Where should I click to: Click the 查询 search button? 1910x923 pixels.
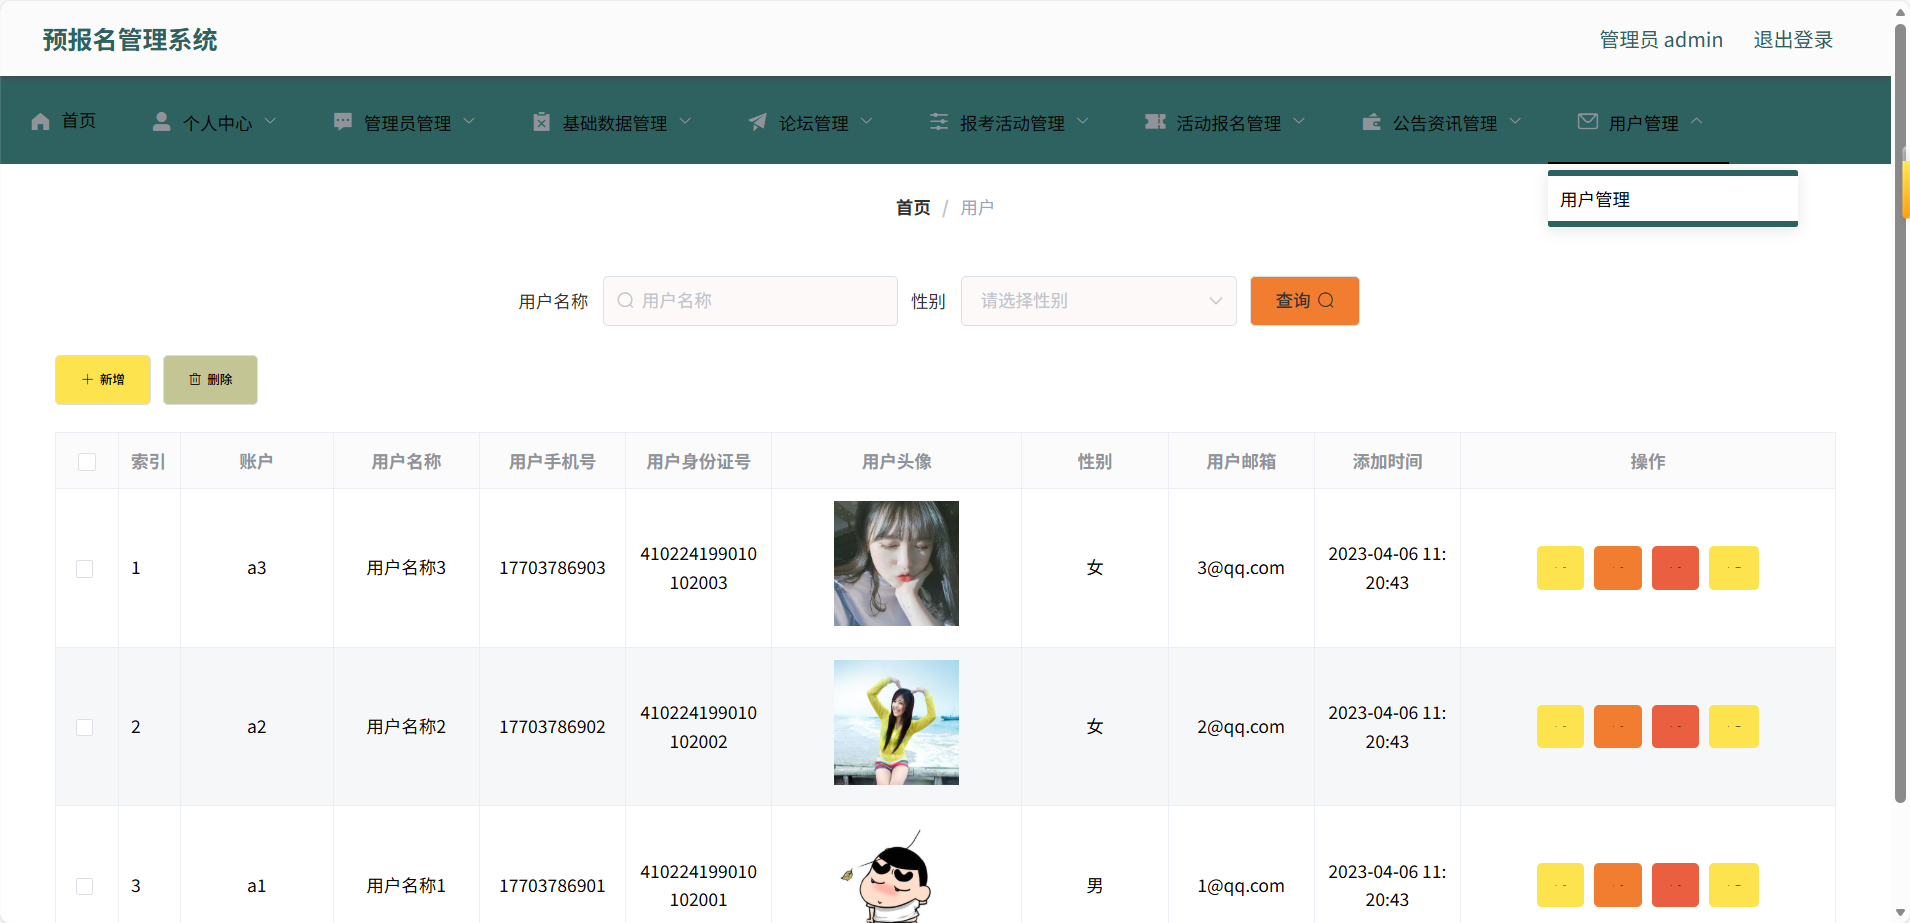[x=1304, y=301]
